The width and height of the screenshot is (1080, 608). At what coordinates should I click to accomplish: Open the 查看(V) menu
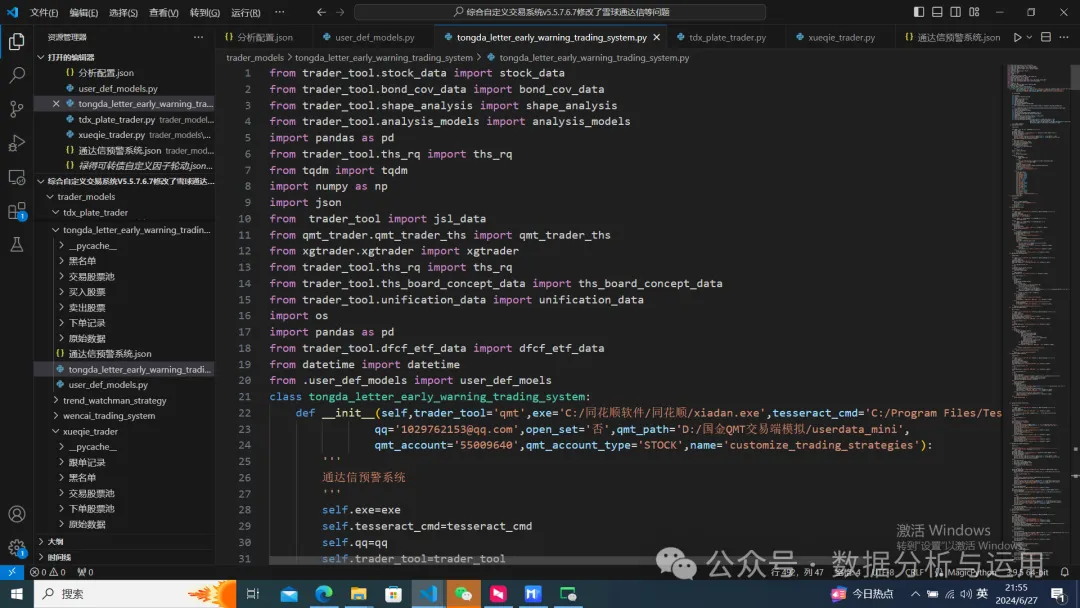click(x=163, y=12)
